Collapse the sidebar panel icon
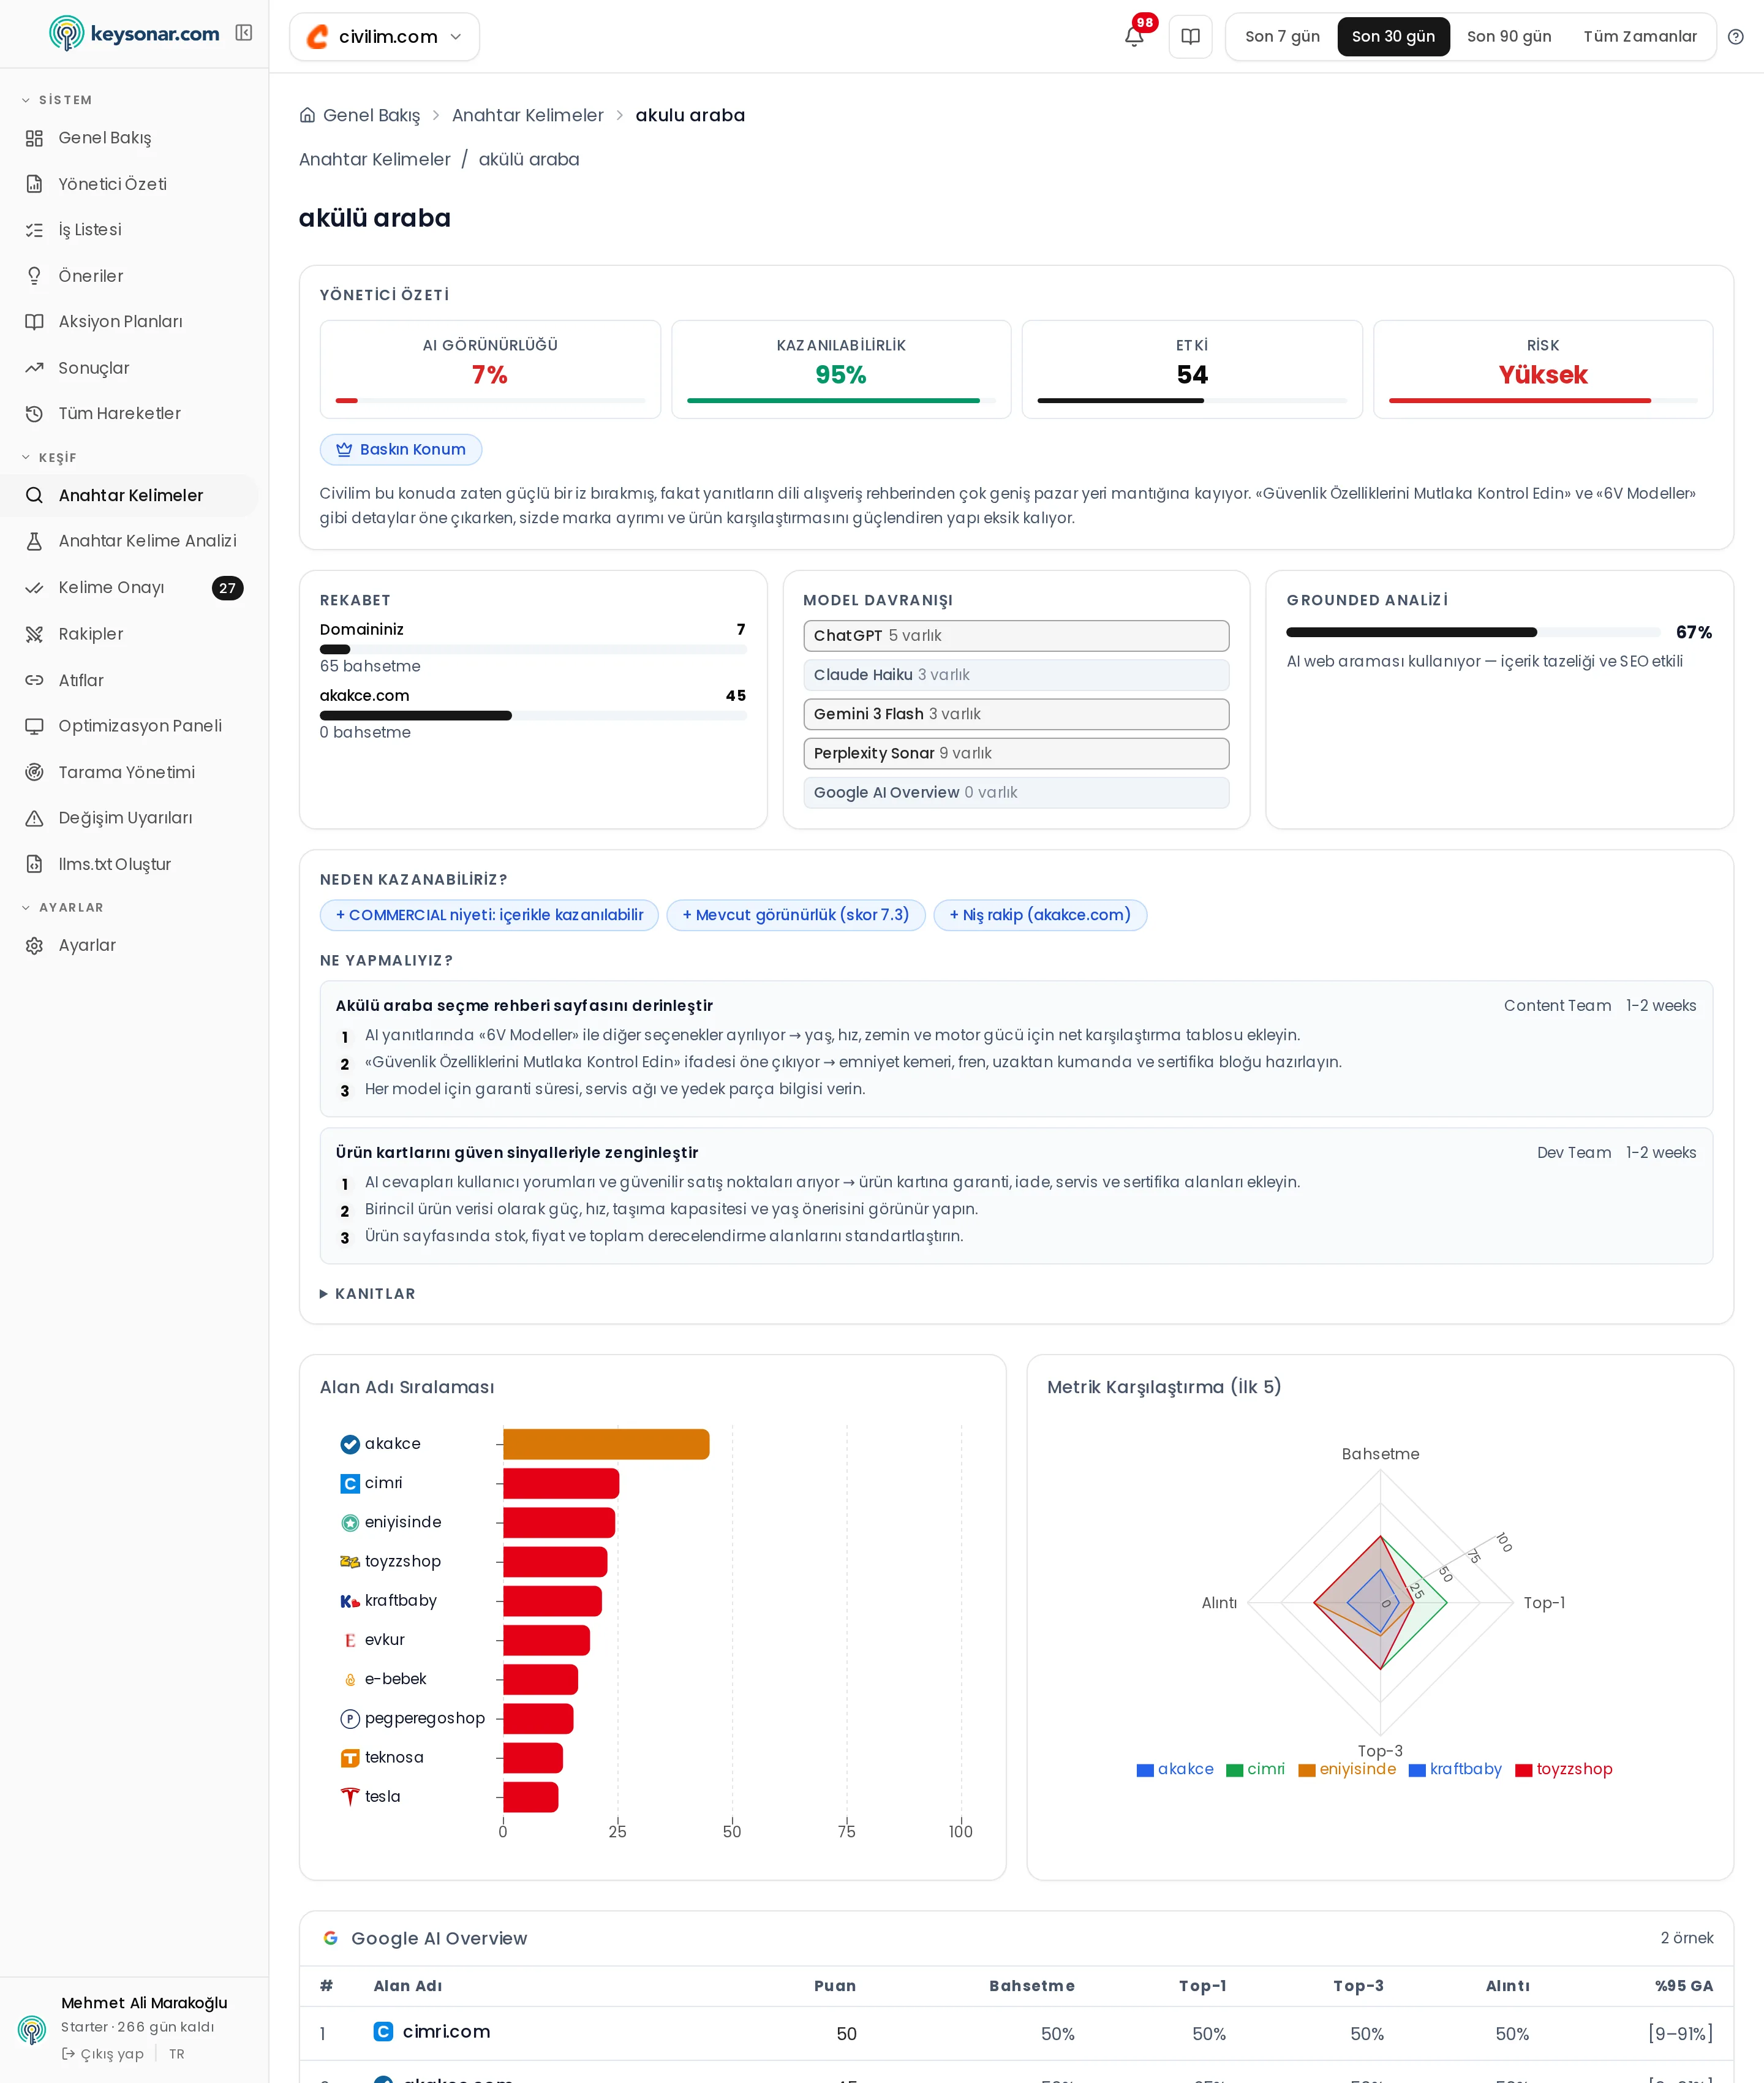1764x2083 pixels. [x=243, y=33]
